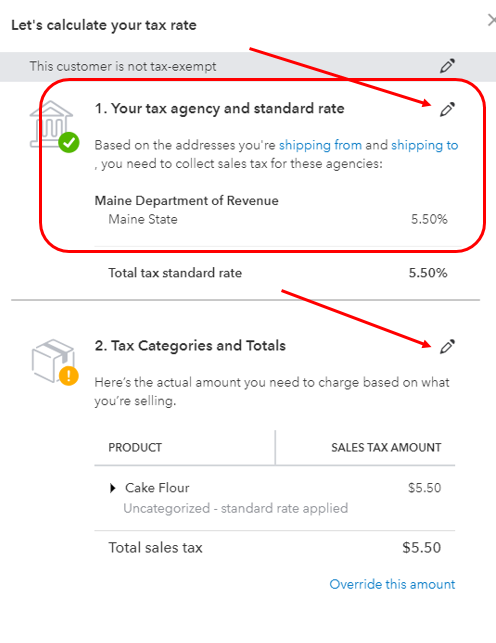Select the SALES TAX AMOUNT column header
This screenshot has width=496, height=643.
[386, 447]
